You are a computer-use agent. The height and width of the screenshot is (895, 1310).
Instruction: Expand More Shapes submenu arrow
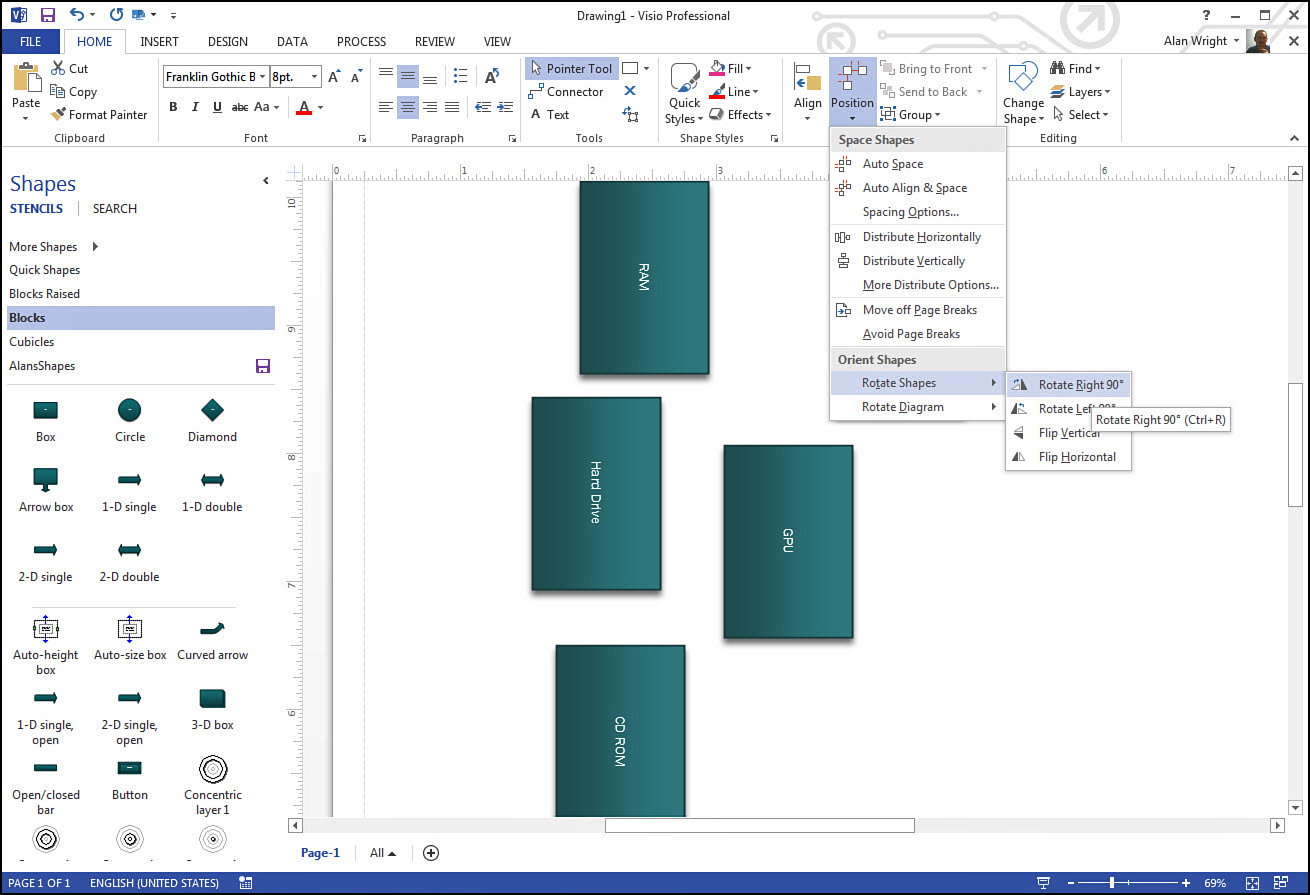(95, 247)
